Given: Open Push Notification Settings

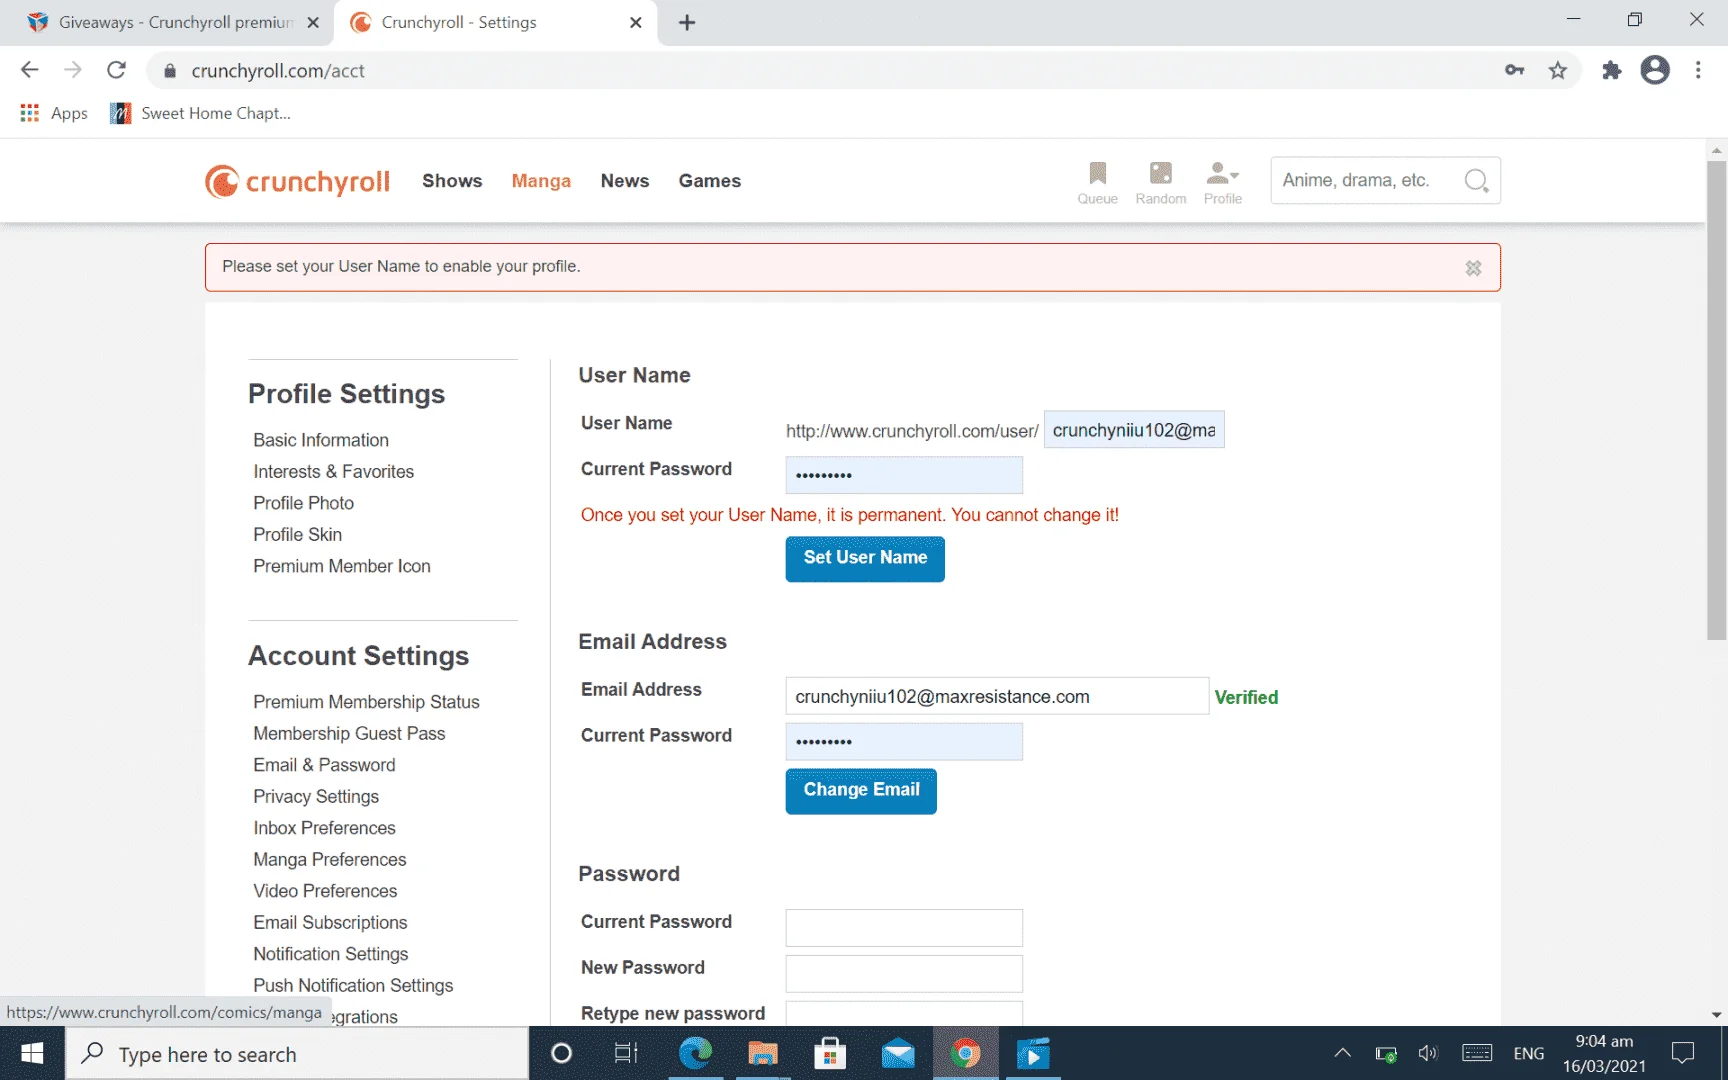Looking at the screenshot, I should [x=353, y=985].
